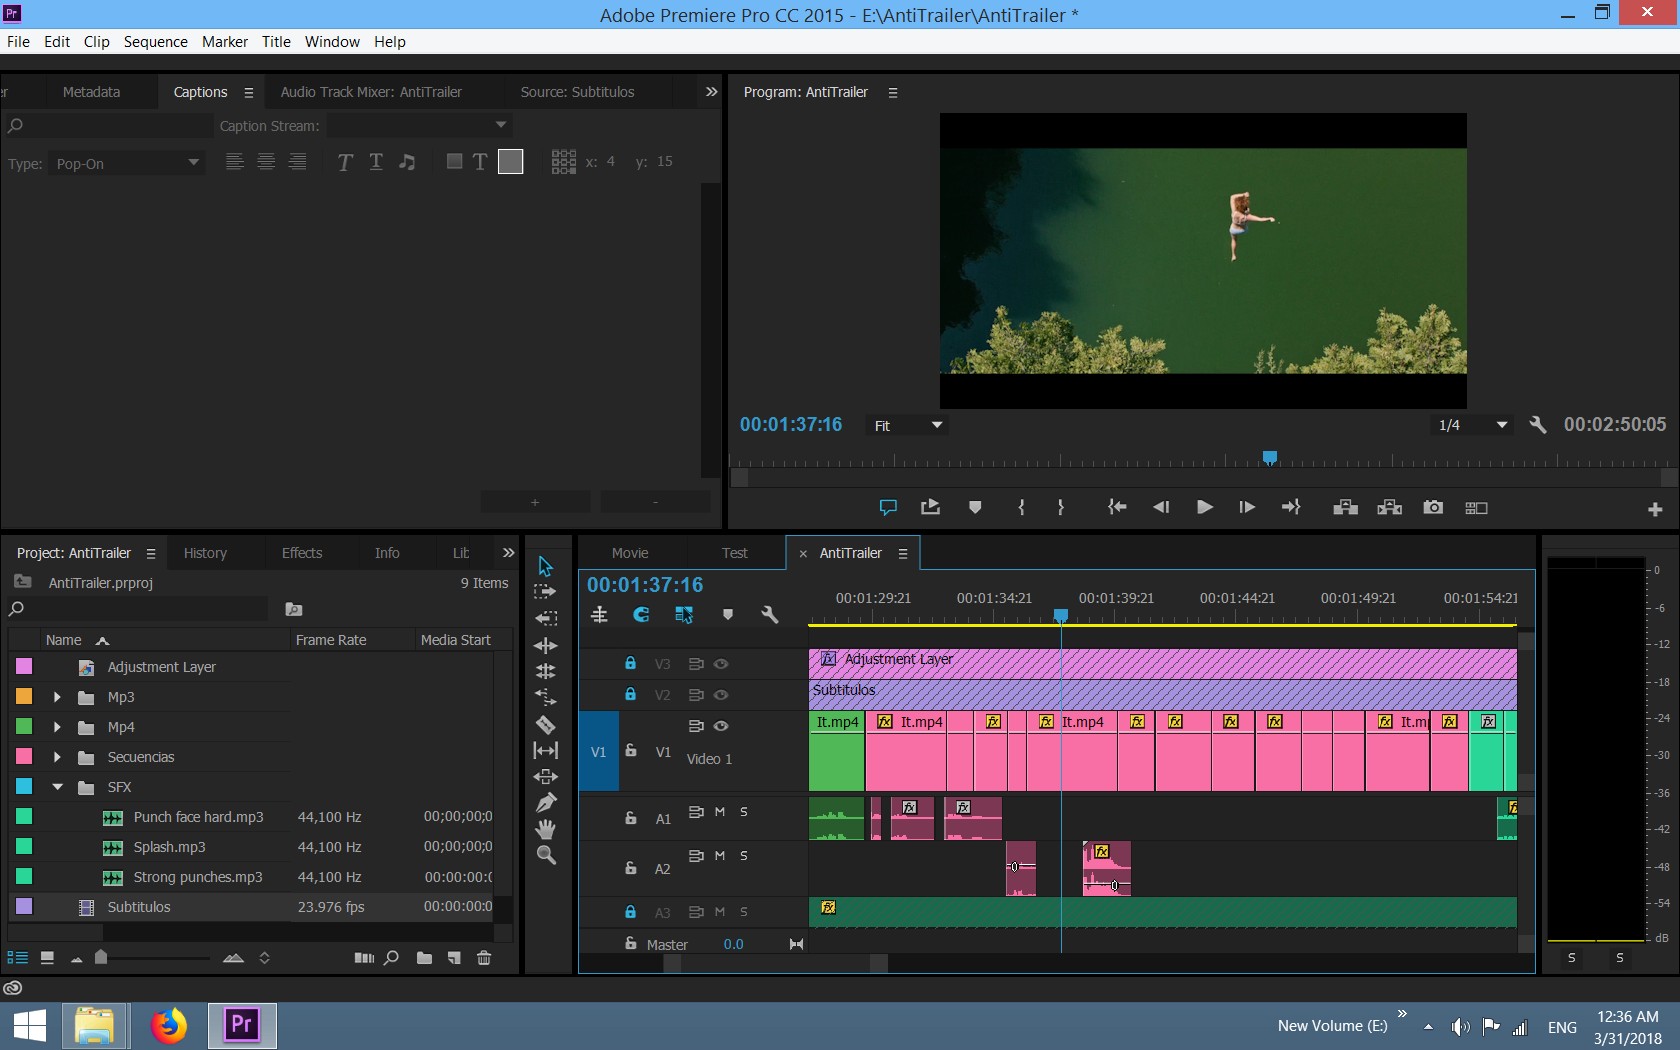Toggle Linked Selection in the timeline

pos(684,615)
